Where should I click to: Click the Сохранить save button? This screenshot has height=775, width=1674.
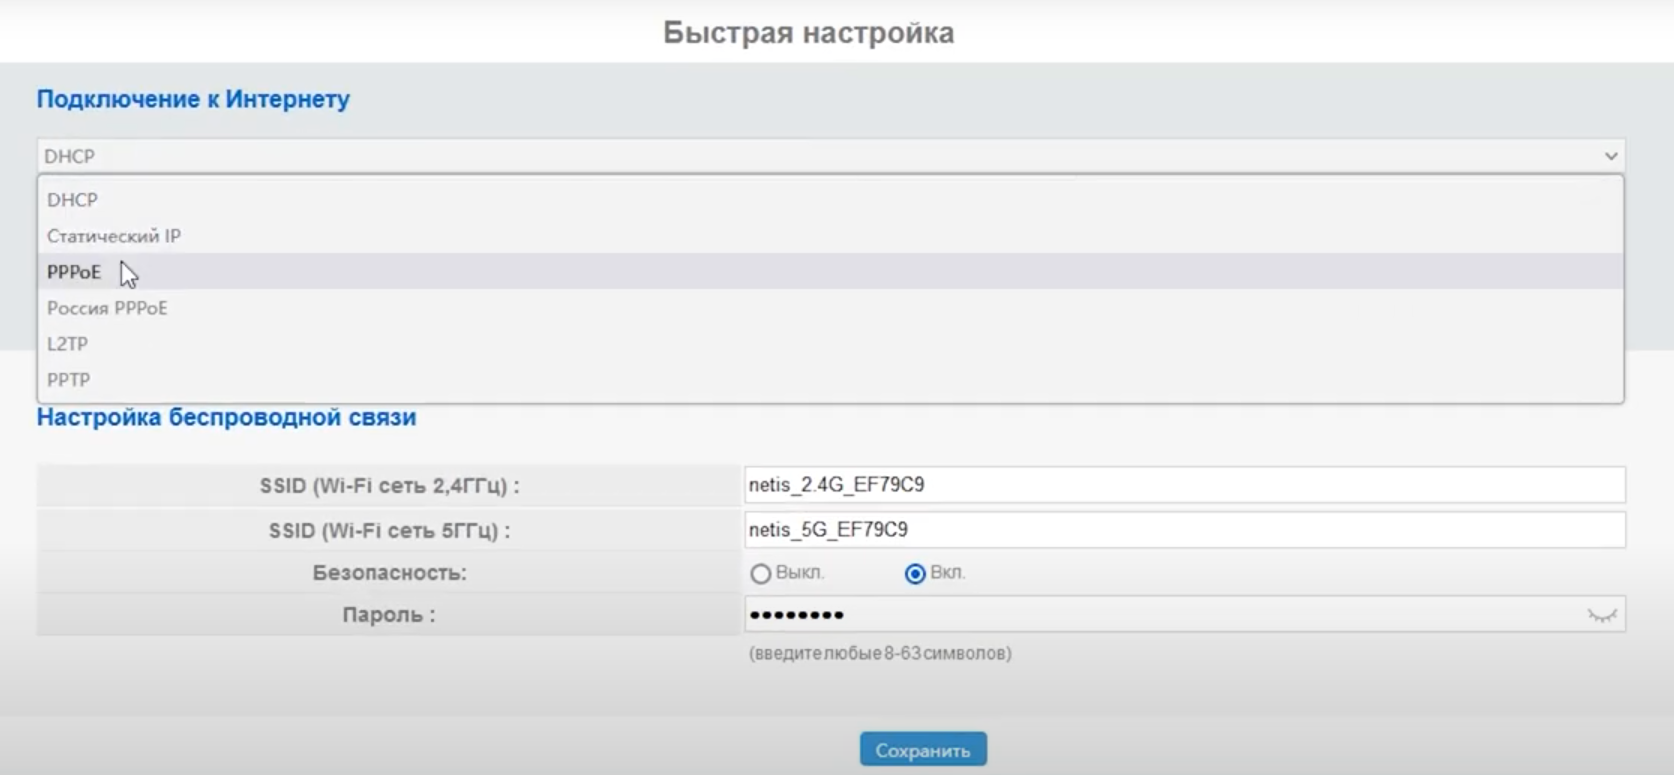click(923, 750)
